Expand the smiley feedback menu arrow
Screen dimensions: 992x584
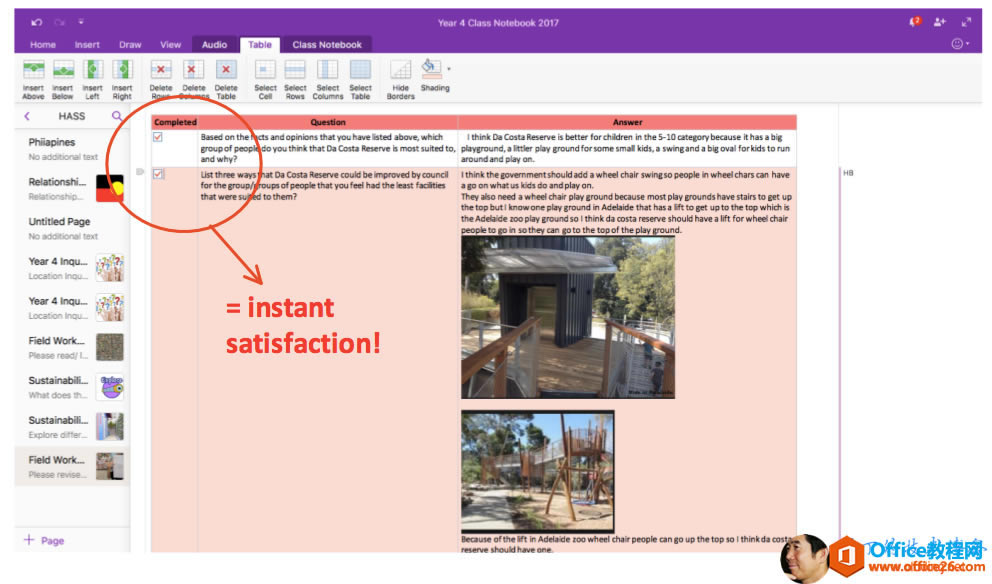[x=967, y=42]
